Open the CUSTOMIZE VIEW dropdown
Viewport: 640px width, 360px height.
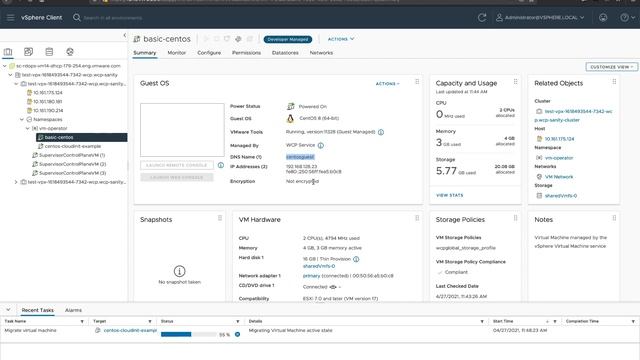611,67
